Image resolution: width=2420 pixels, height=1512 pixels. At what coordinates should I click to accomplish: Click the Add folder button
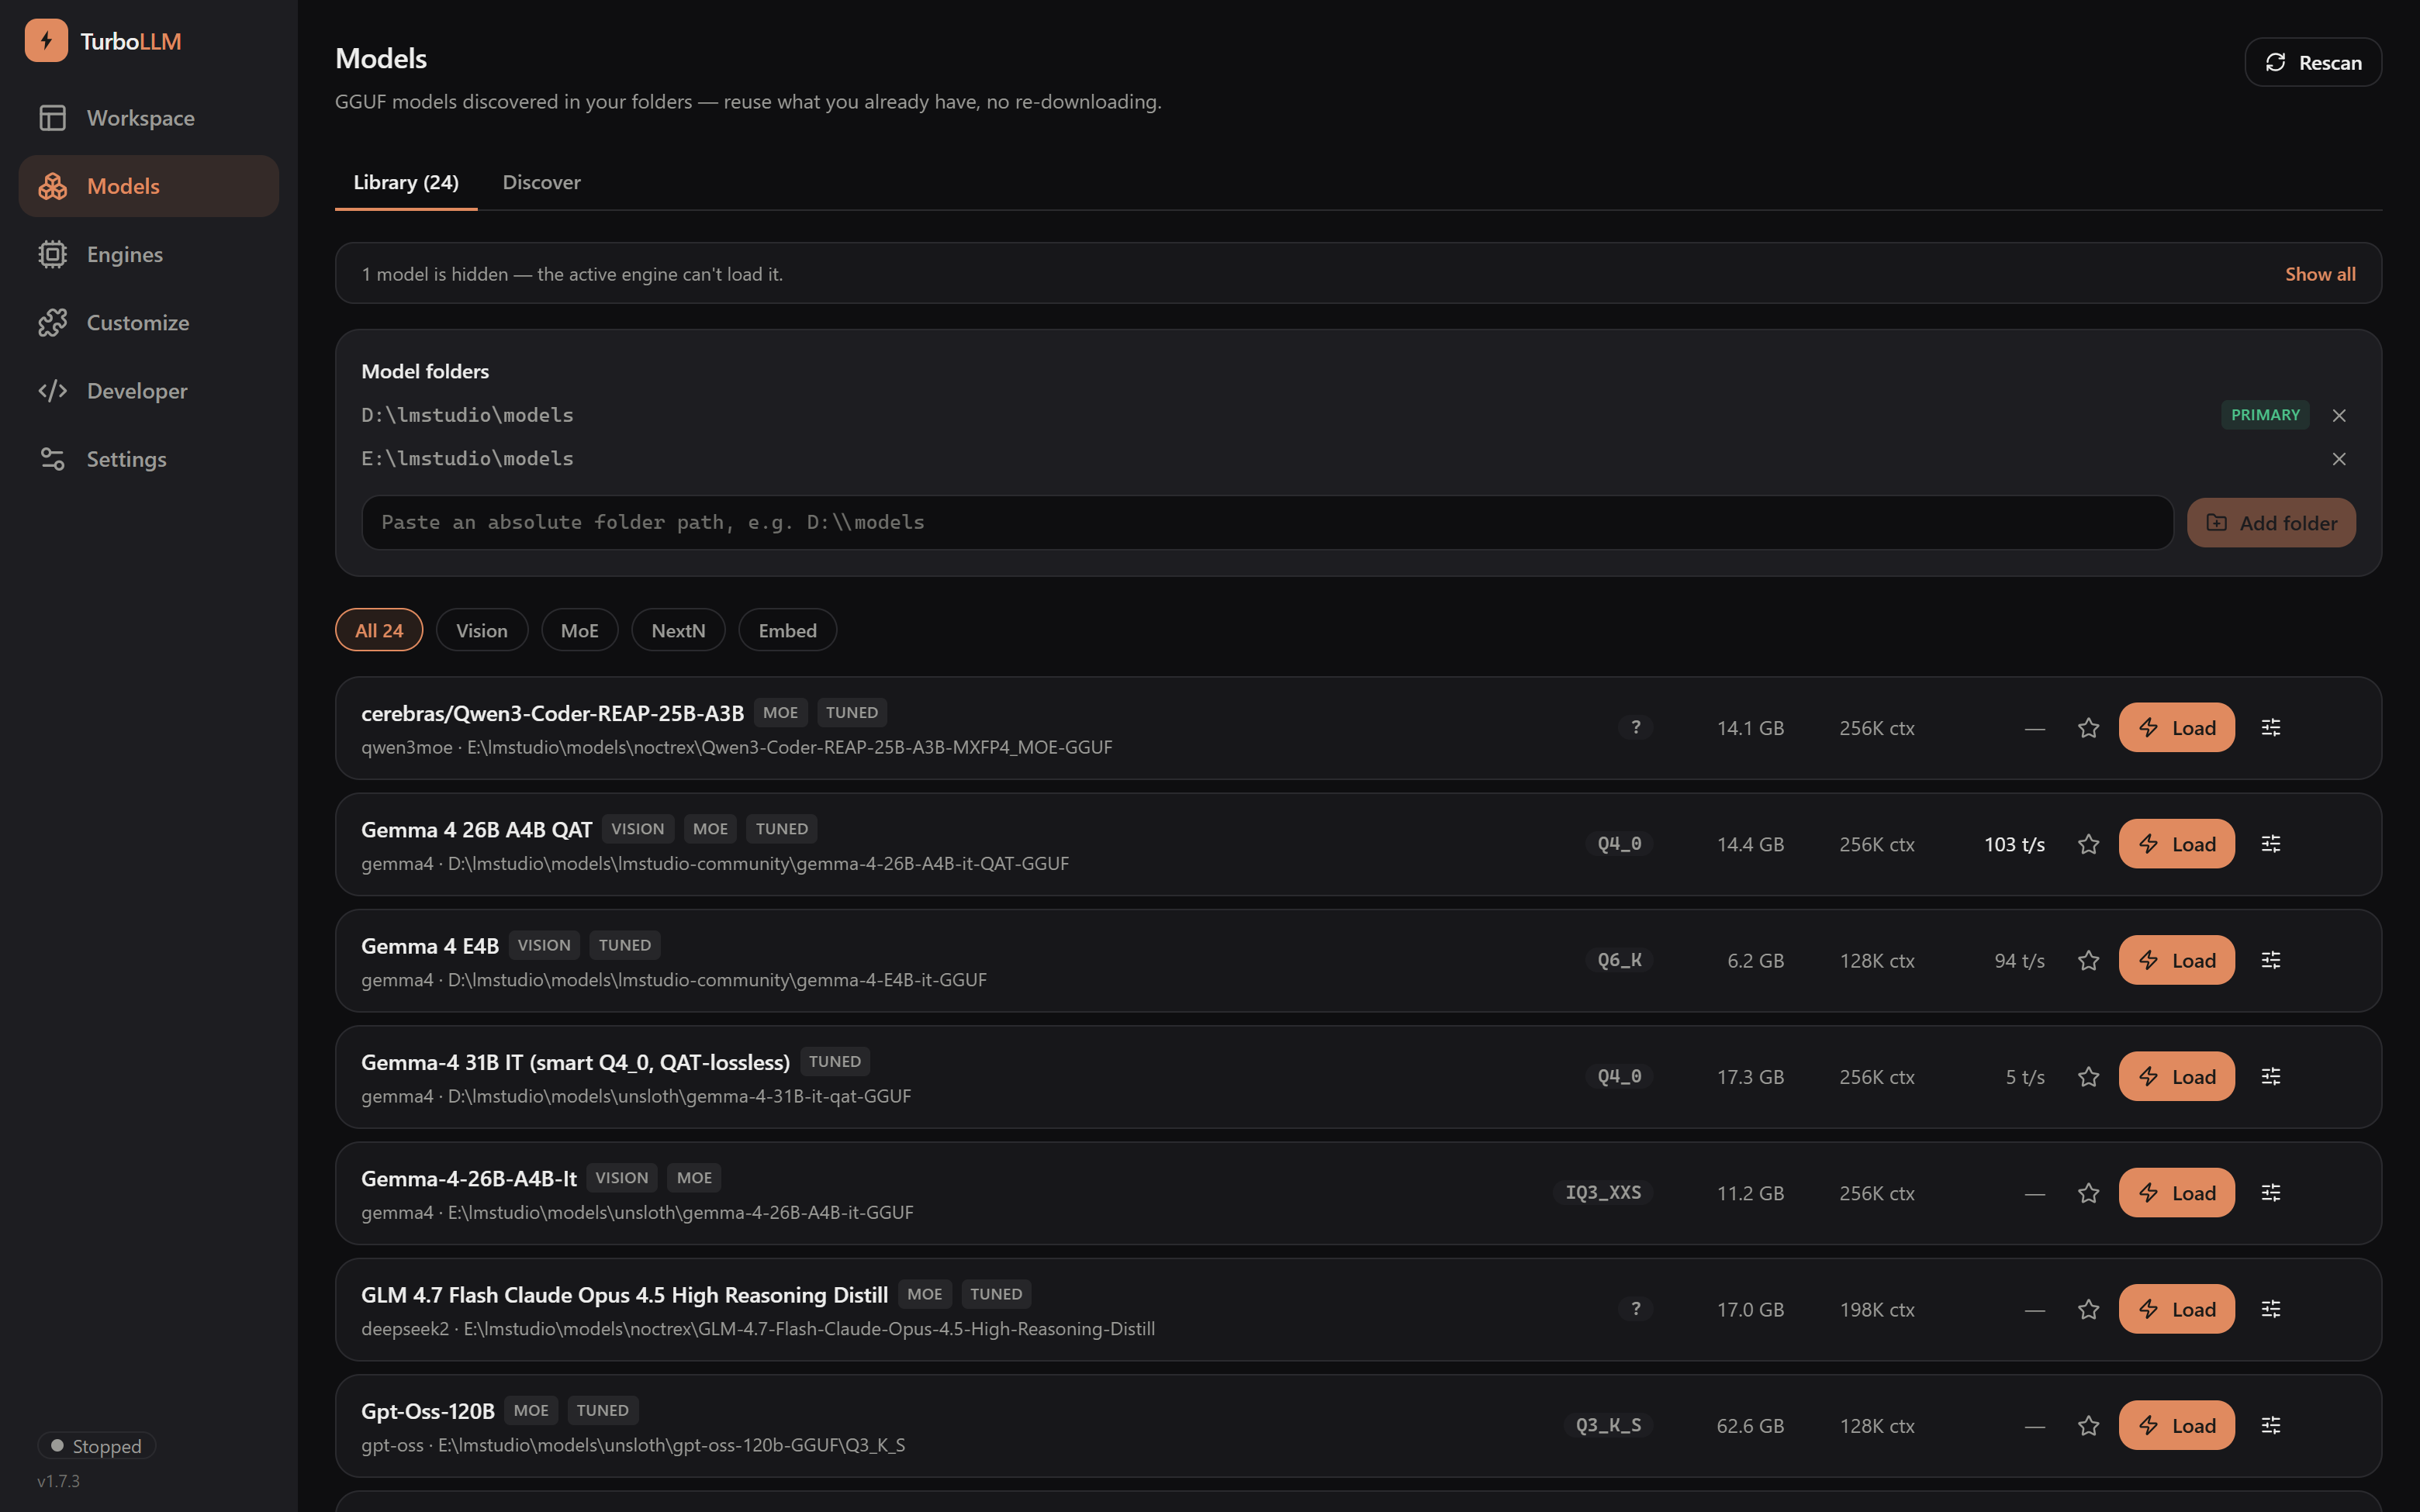point(2271,522)
